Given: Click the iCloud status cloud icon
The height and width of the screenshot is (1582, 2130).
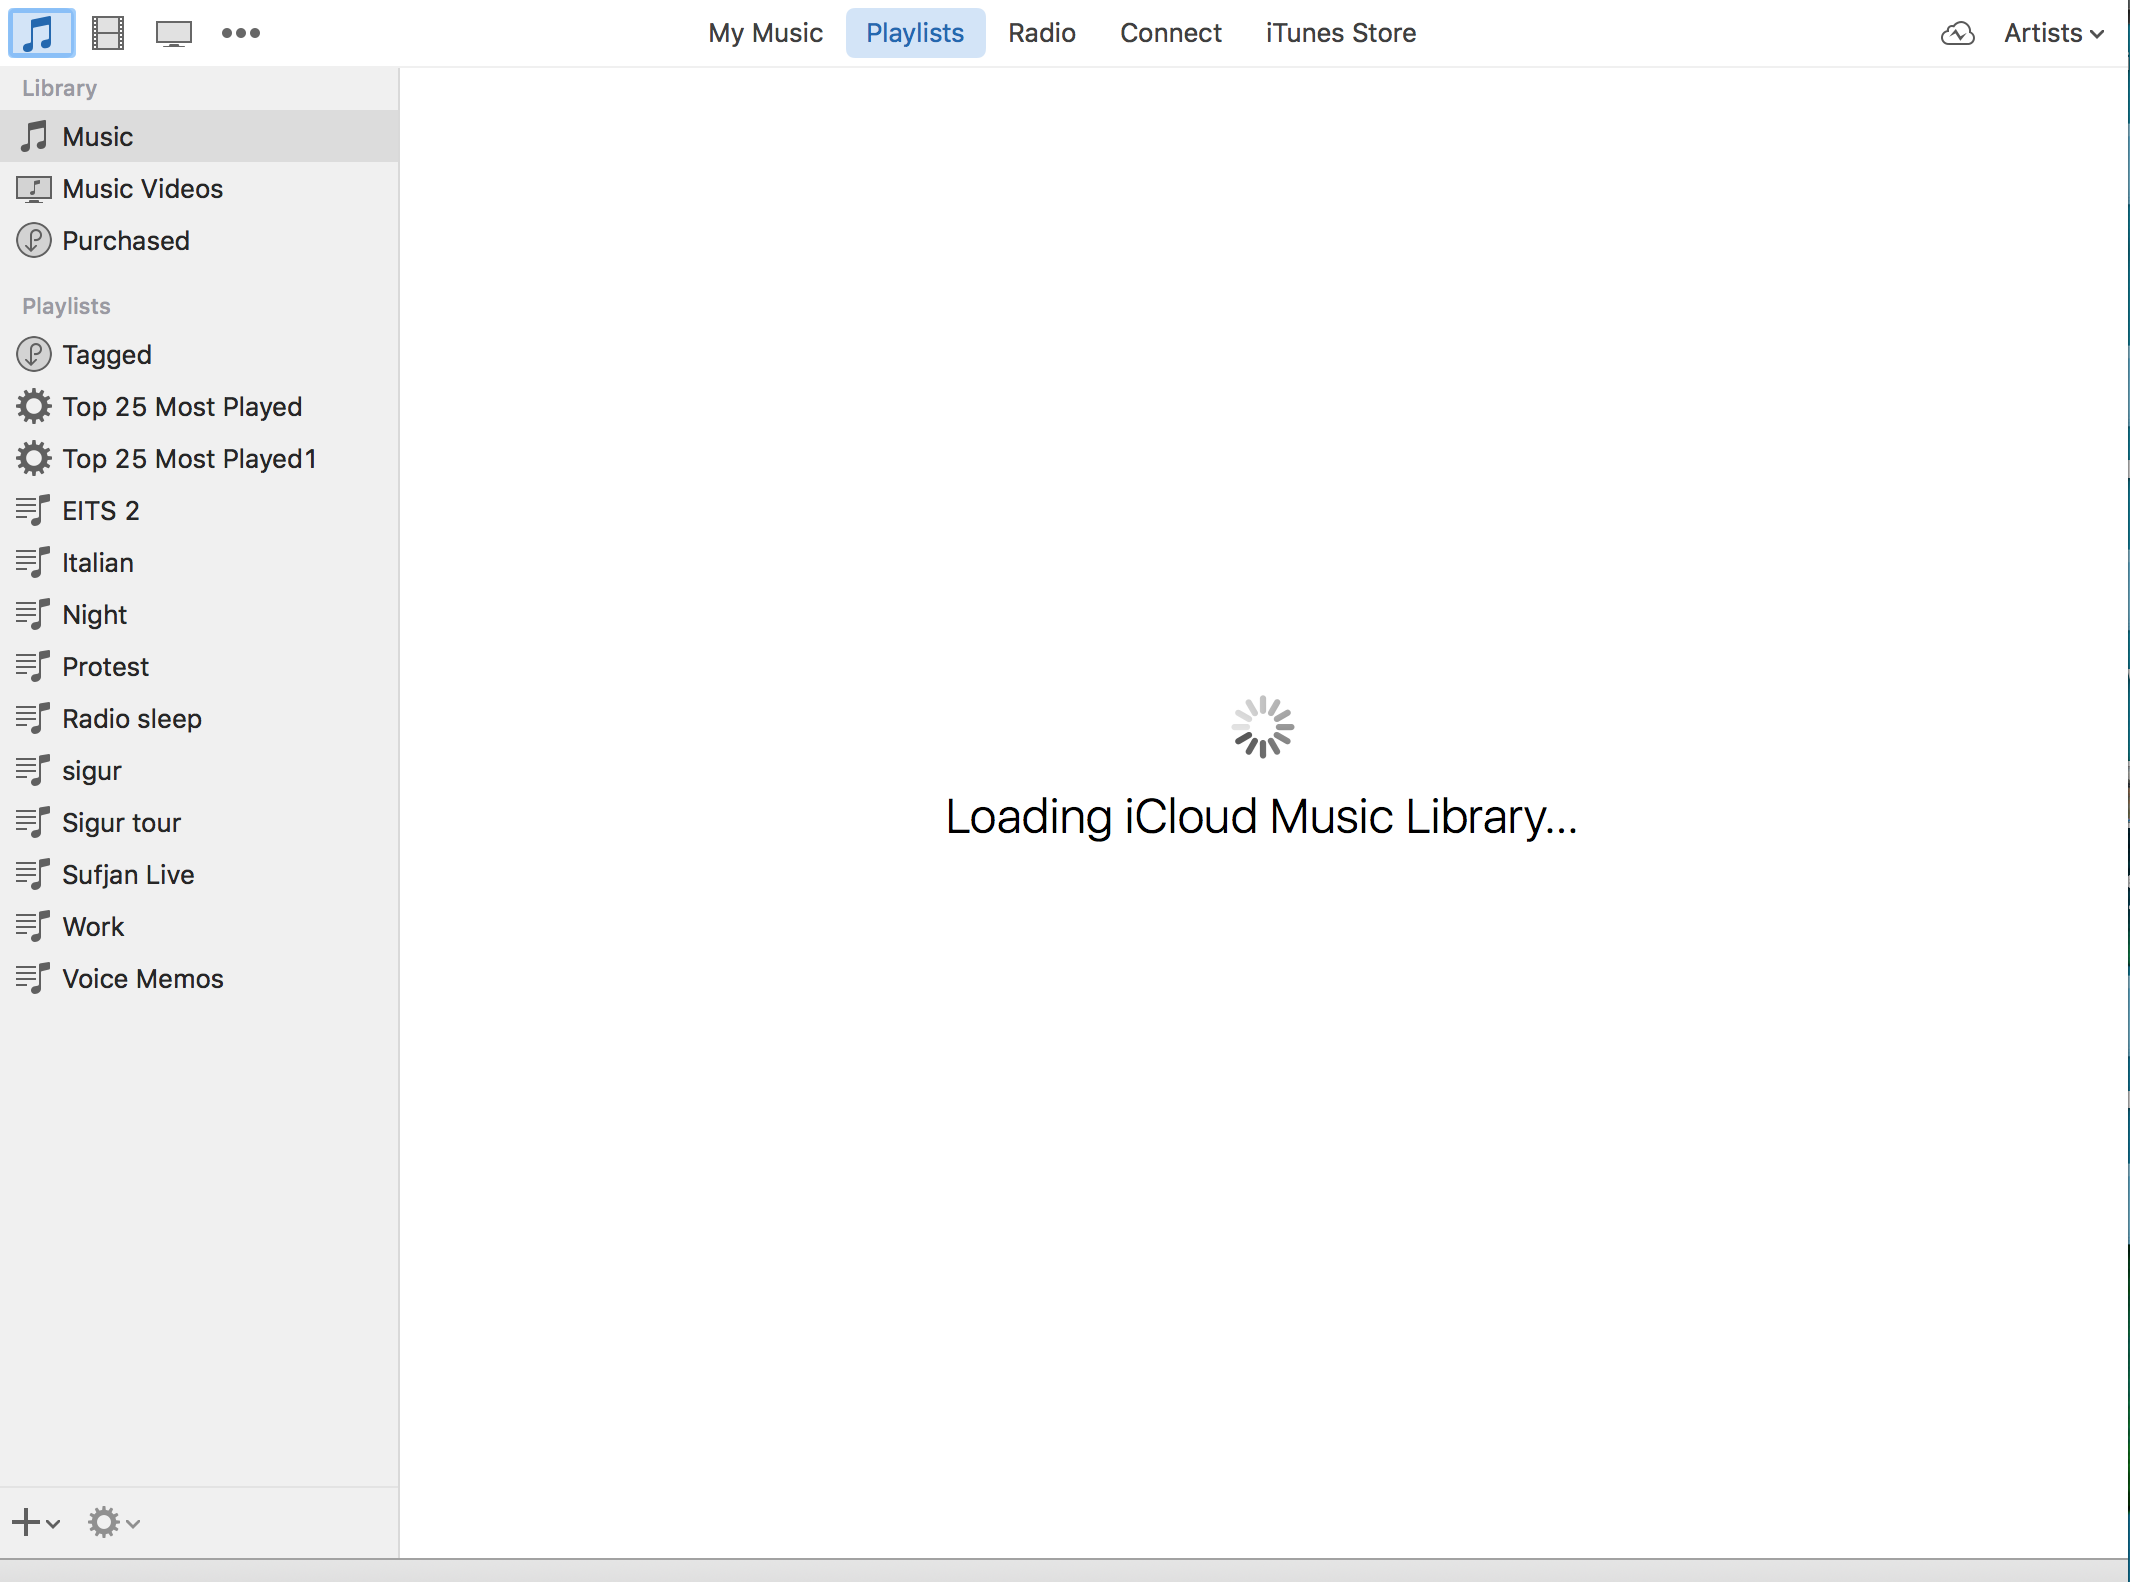Looking at the screenshot, I should [x=1957, y=33].
